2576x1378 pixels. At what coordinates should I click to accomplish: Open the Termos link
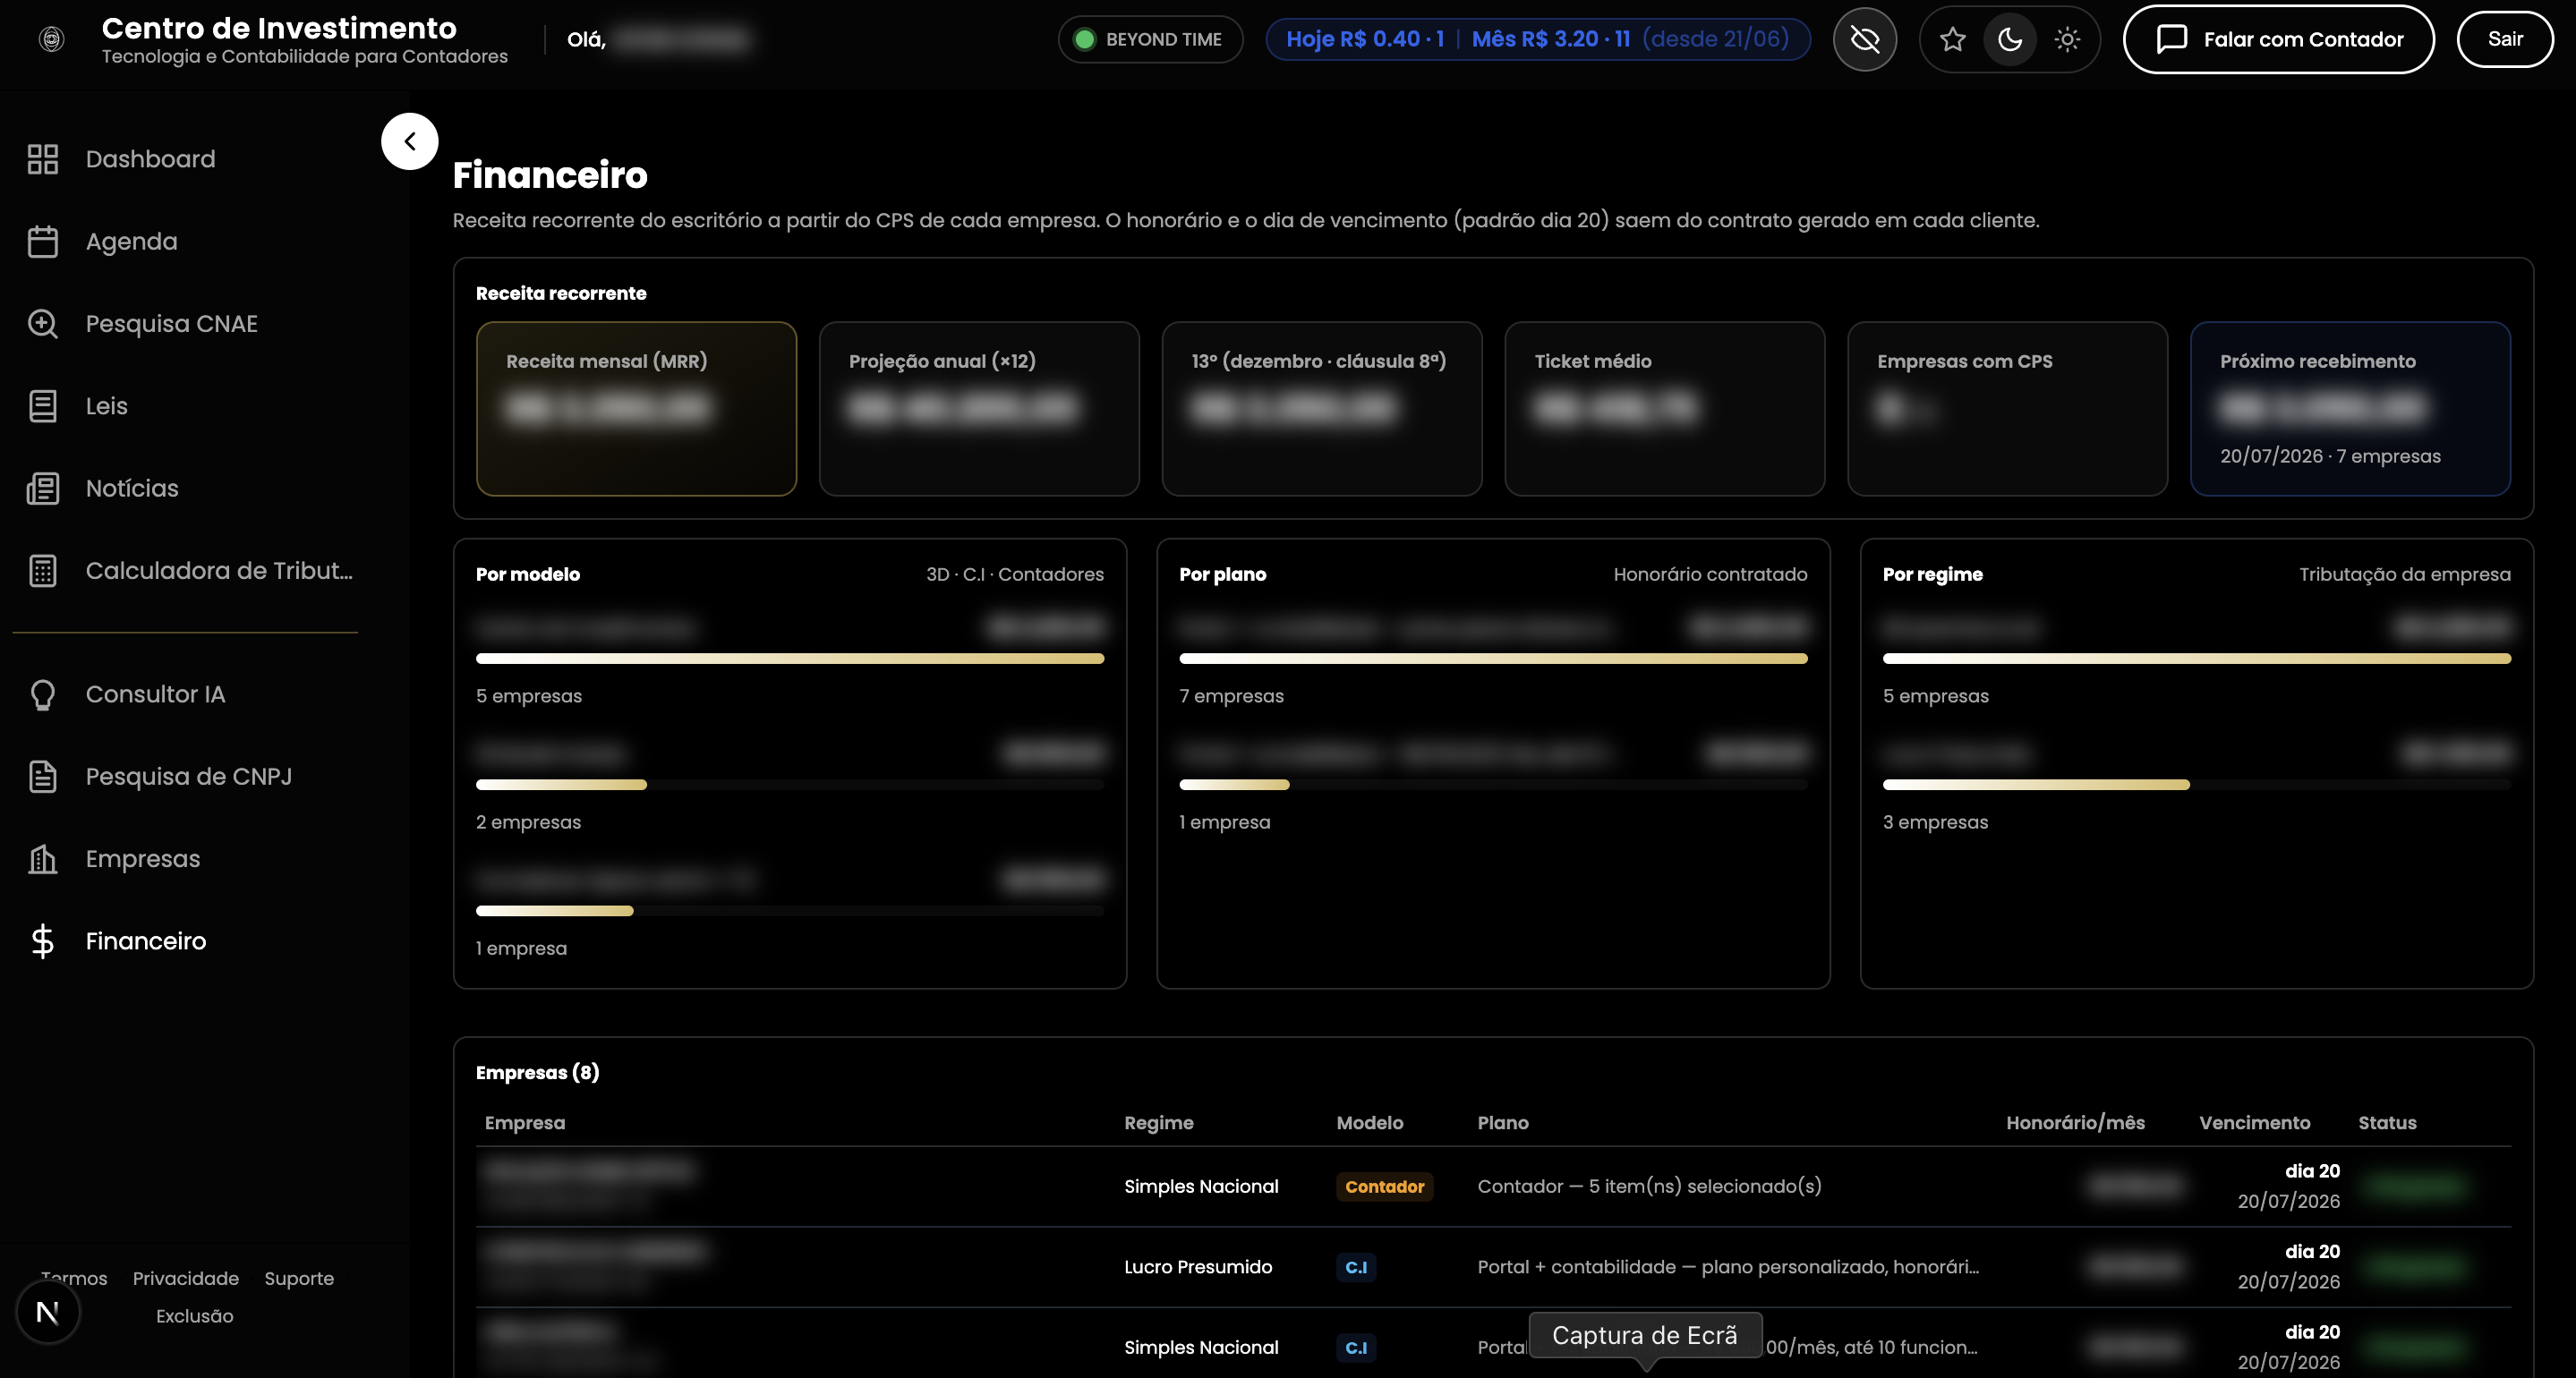74,1278
